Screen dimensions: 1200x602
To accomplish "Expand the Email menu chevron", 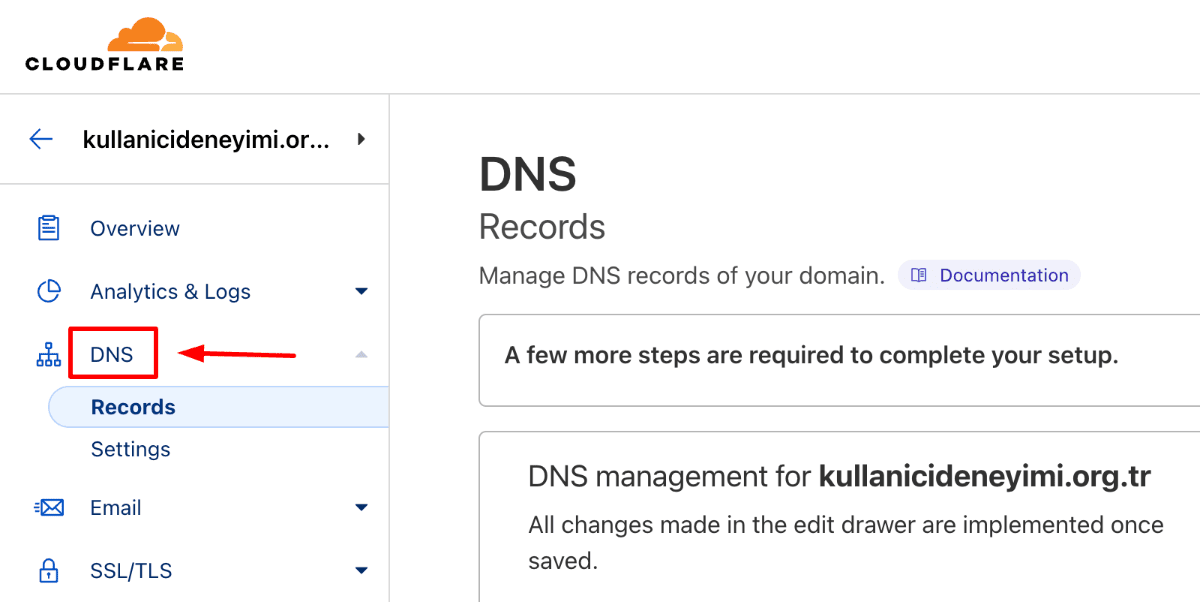I will tap(361, 507).
